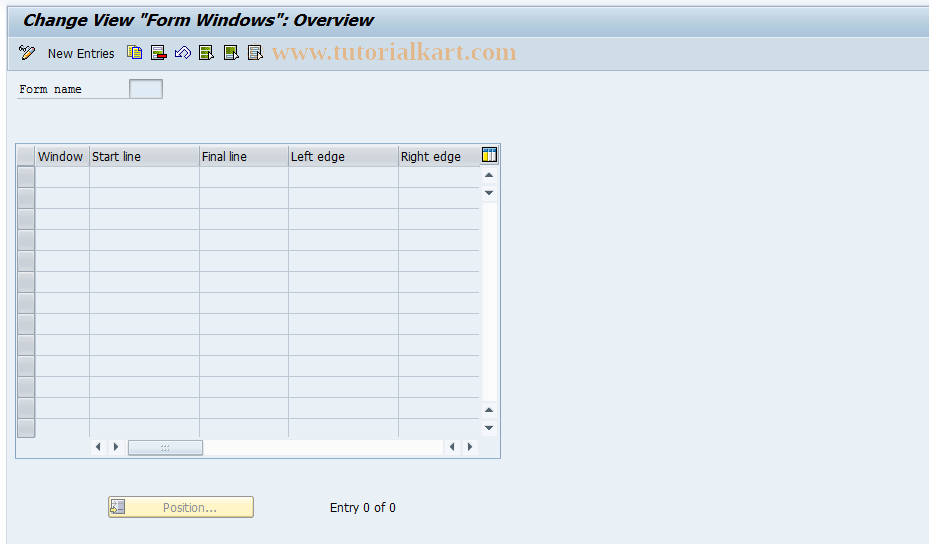The width and height of the screenshot is (929, 544).
Task: Select the first table row with its selector
Action: tap(26, 177)
